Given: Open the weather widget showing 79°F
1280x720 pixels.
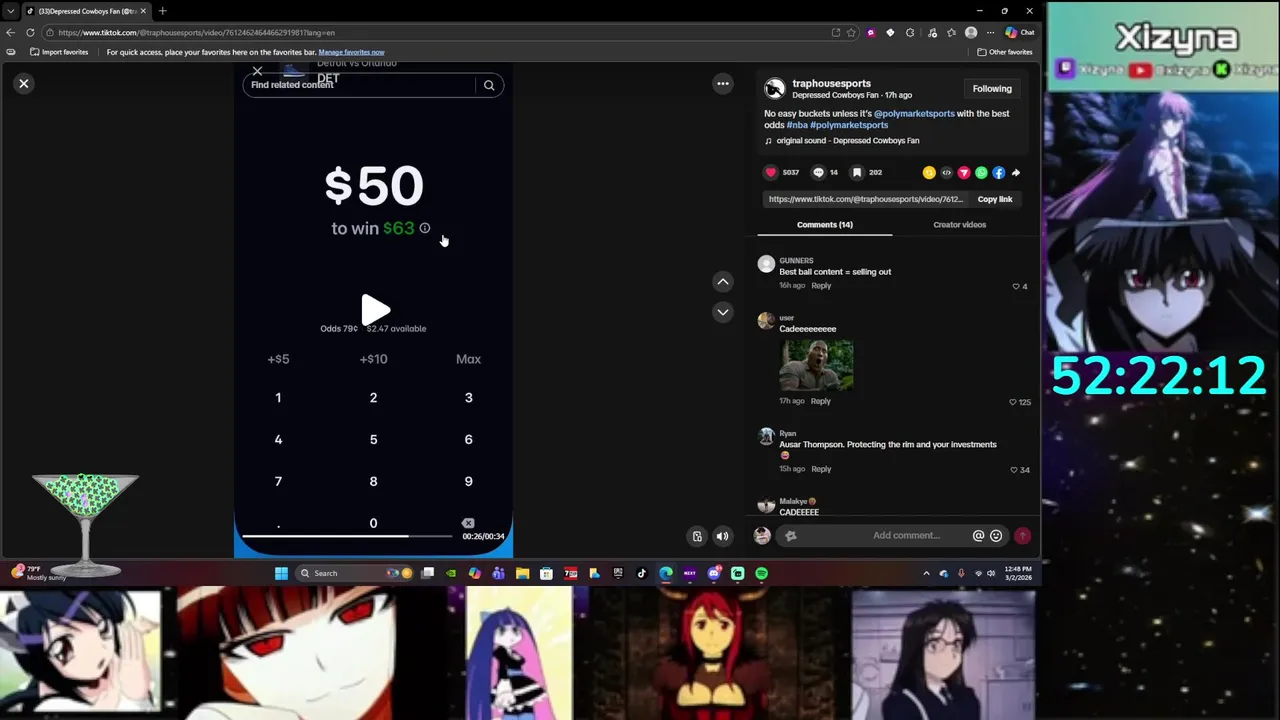Looking at the screenshot, I should (x=38, y=572).
